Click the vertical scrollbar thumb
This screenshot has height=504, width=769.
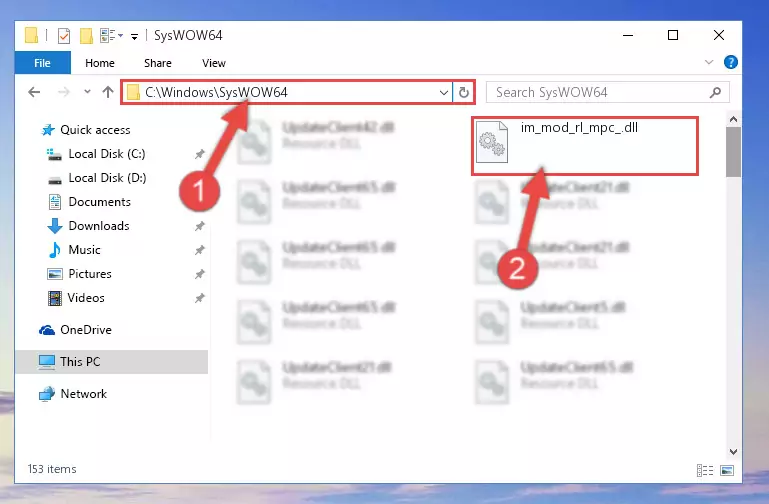point(733,152)
